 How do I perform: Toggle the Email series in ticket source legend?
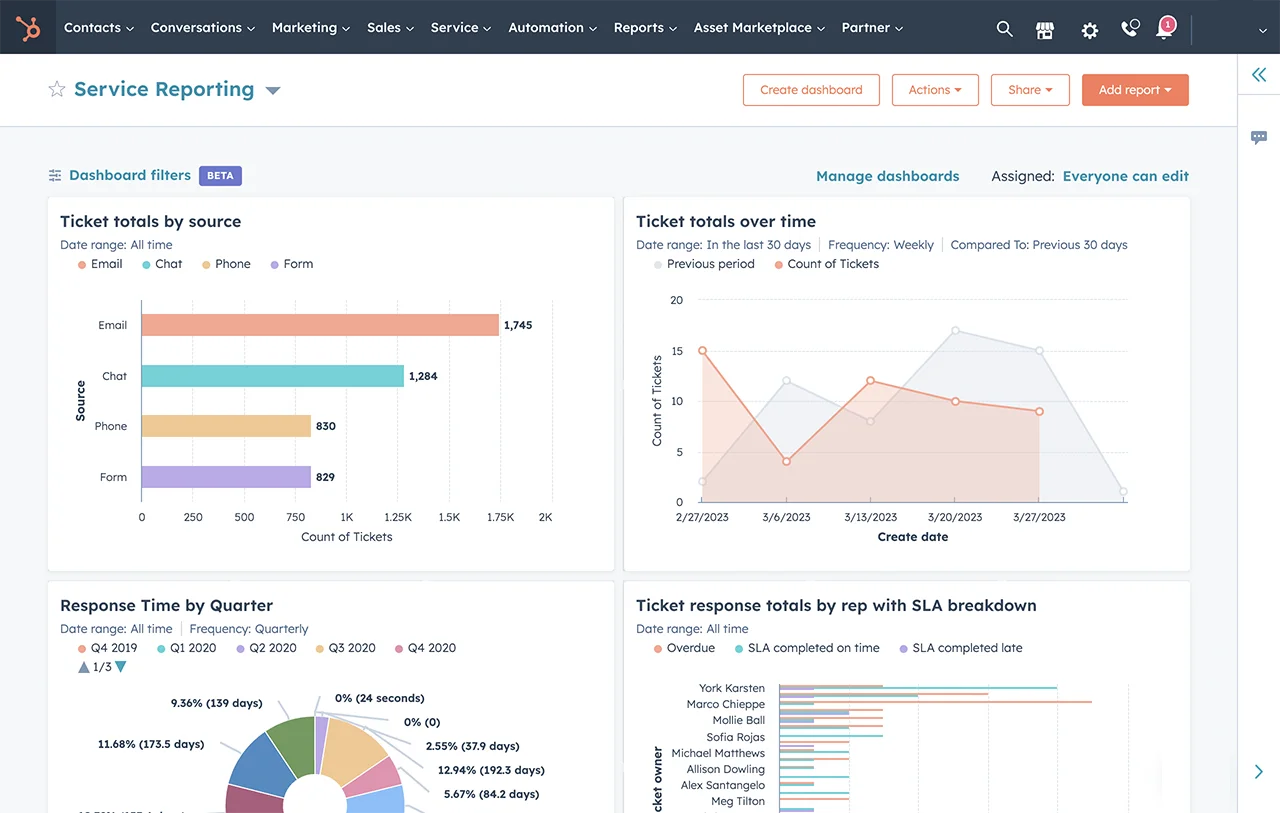[x=98, y=264]
